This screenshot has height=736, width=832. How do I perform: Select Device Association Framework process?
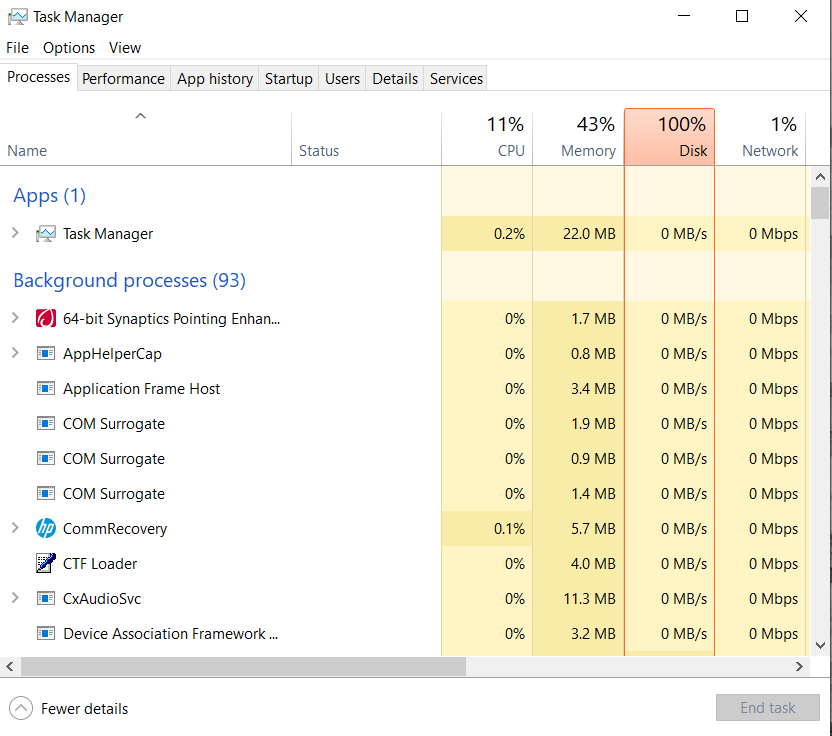pos(405,634)
